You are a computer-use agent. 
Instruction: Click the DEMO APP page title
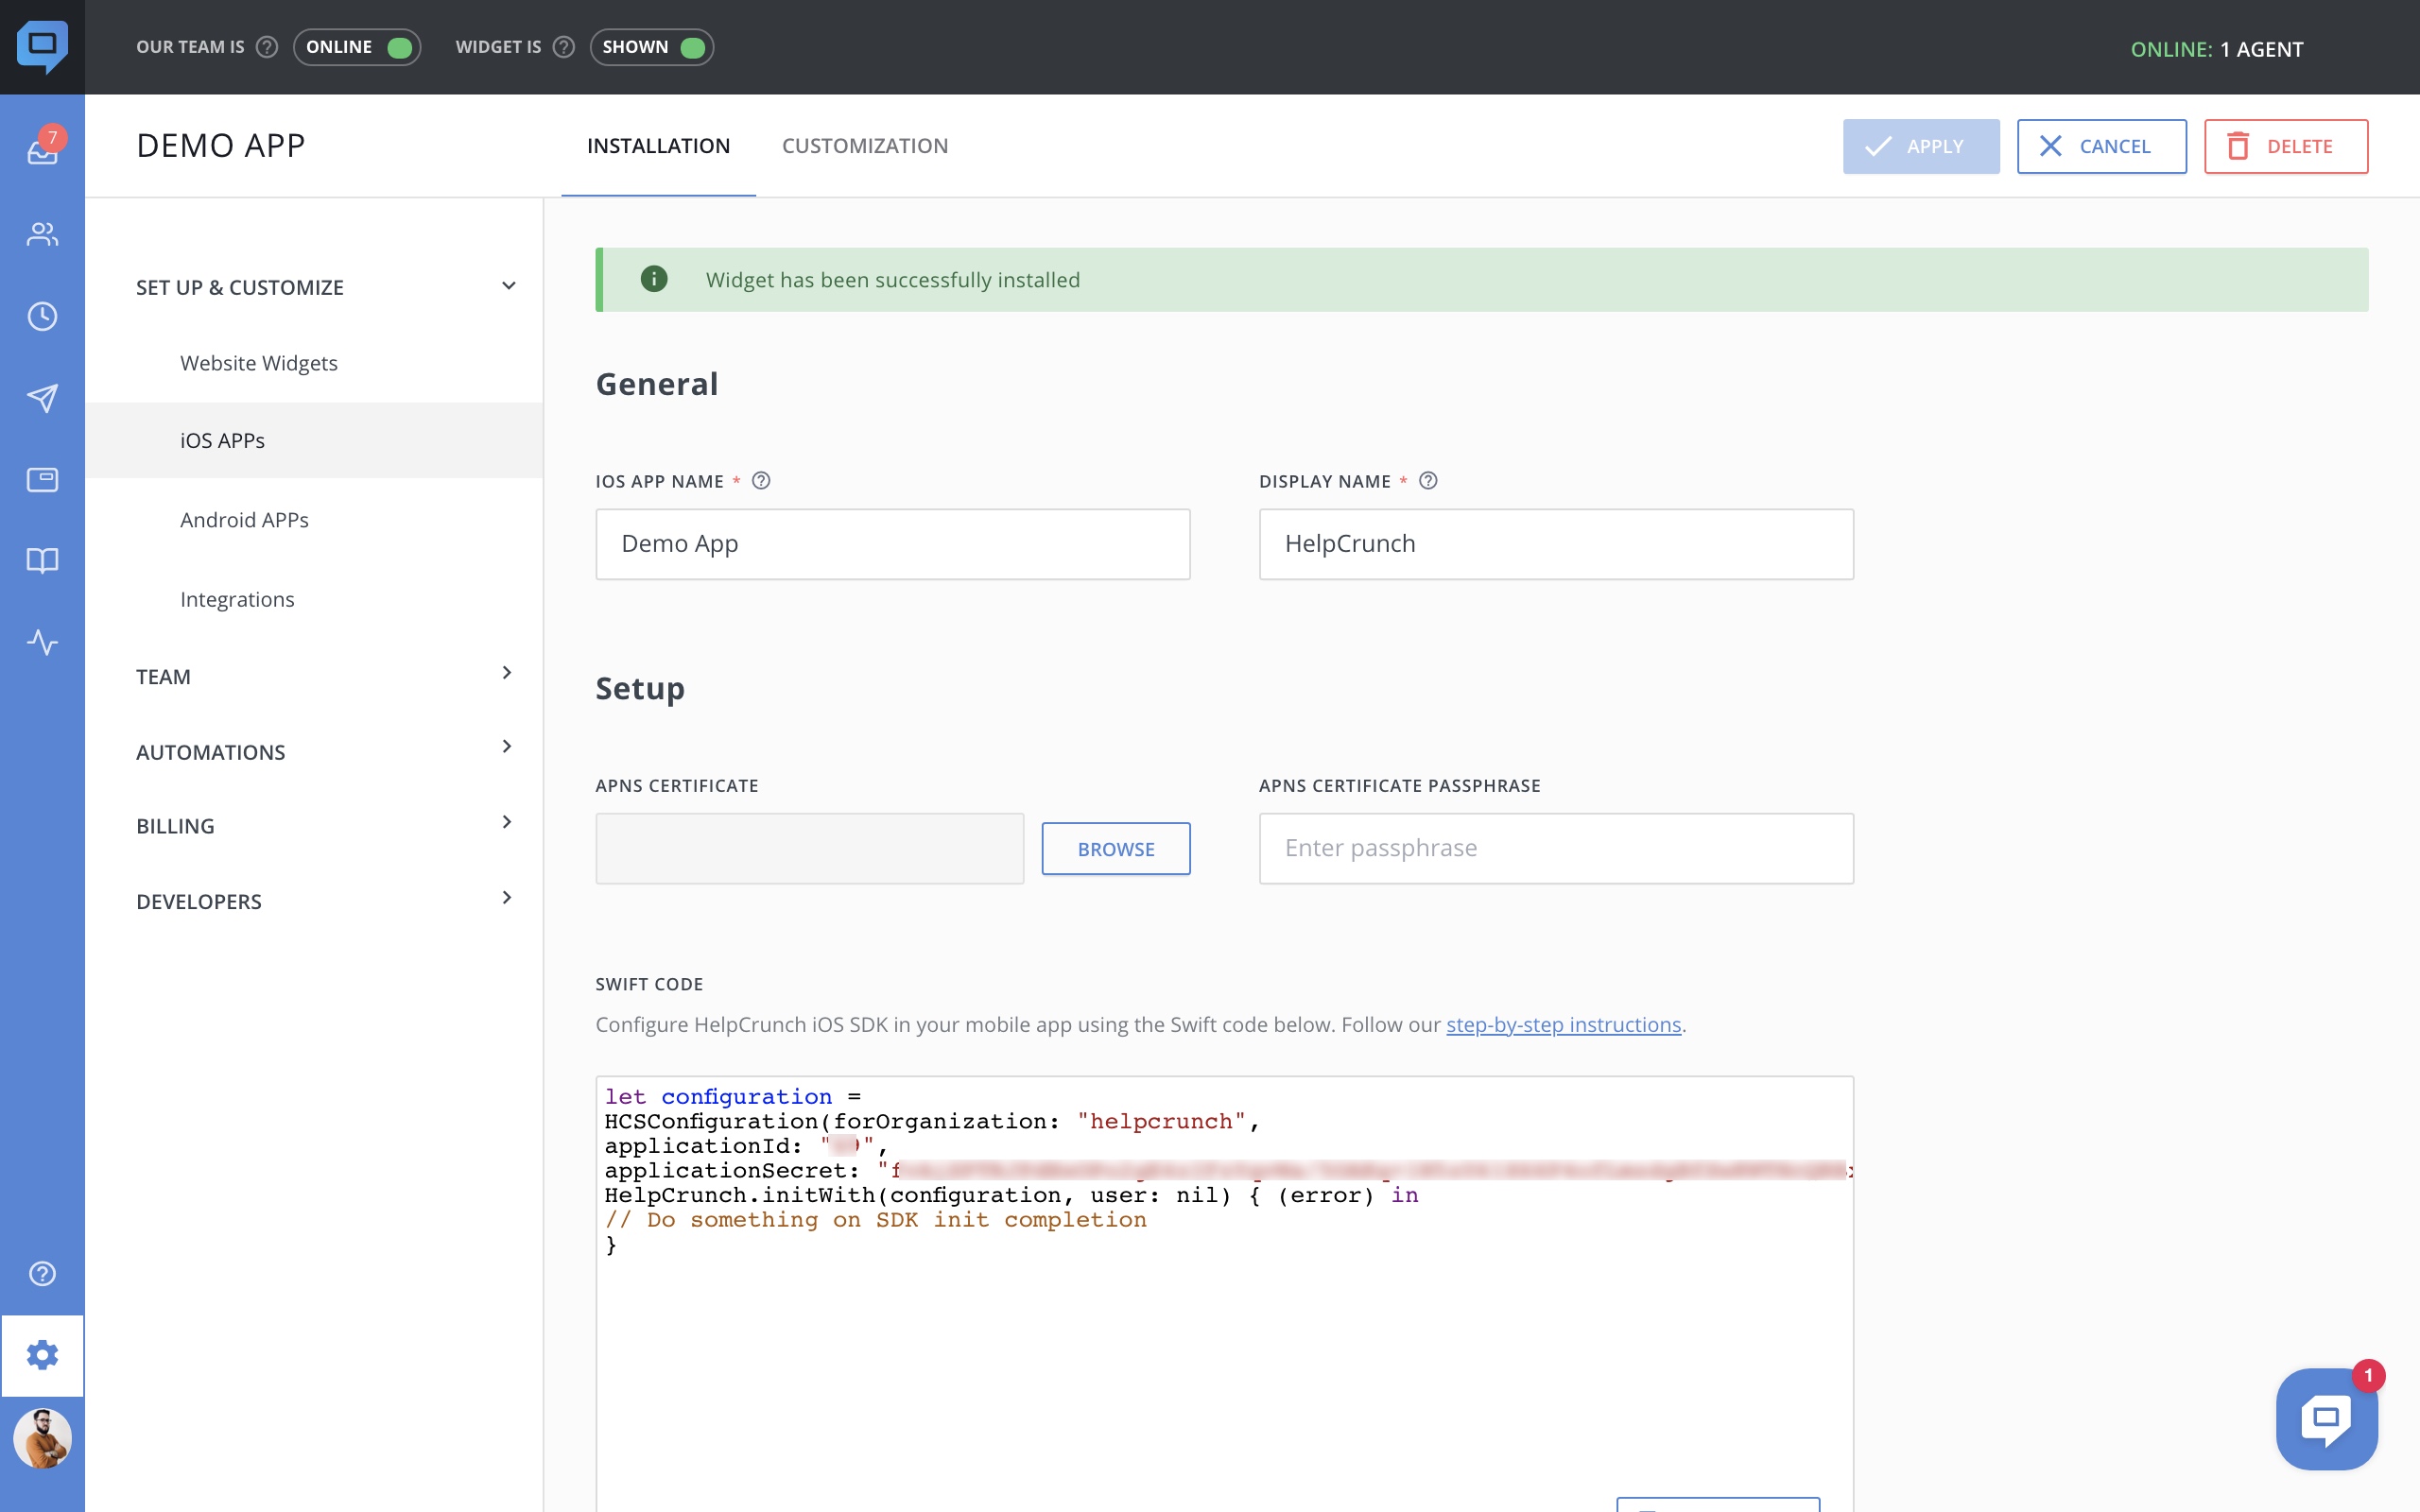[221, 146]
